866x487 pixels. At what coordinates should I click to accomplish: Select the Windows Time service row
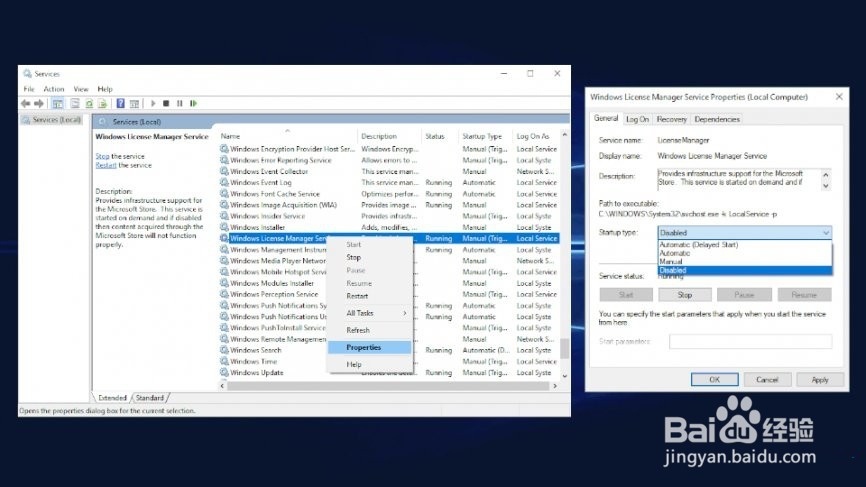(x=389, y=361)
